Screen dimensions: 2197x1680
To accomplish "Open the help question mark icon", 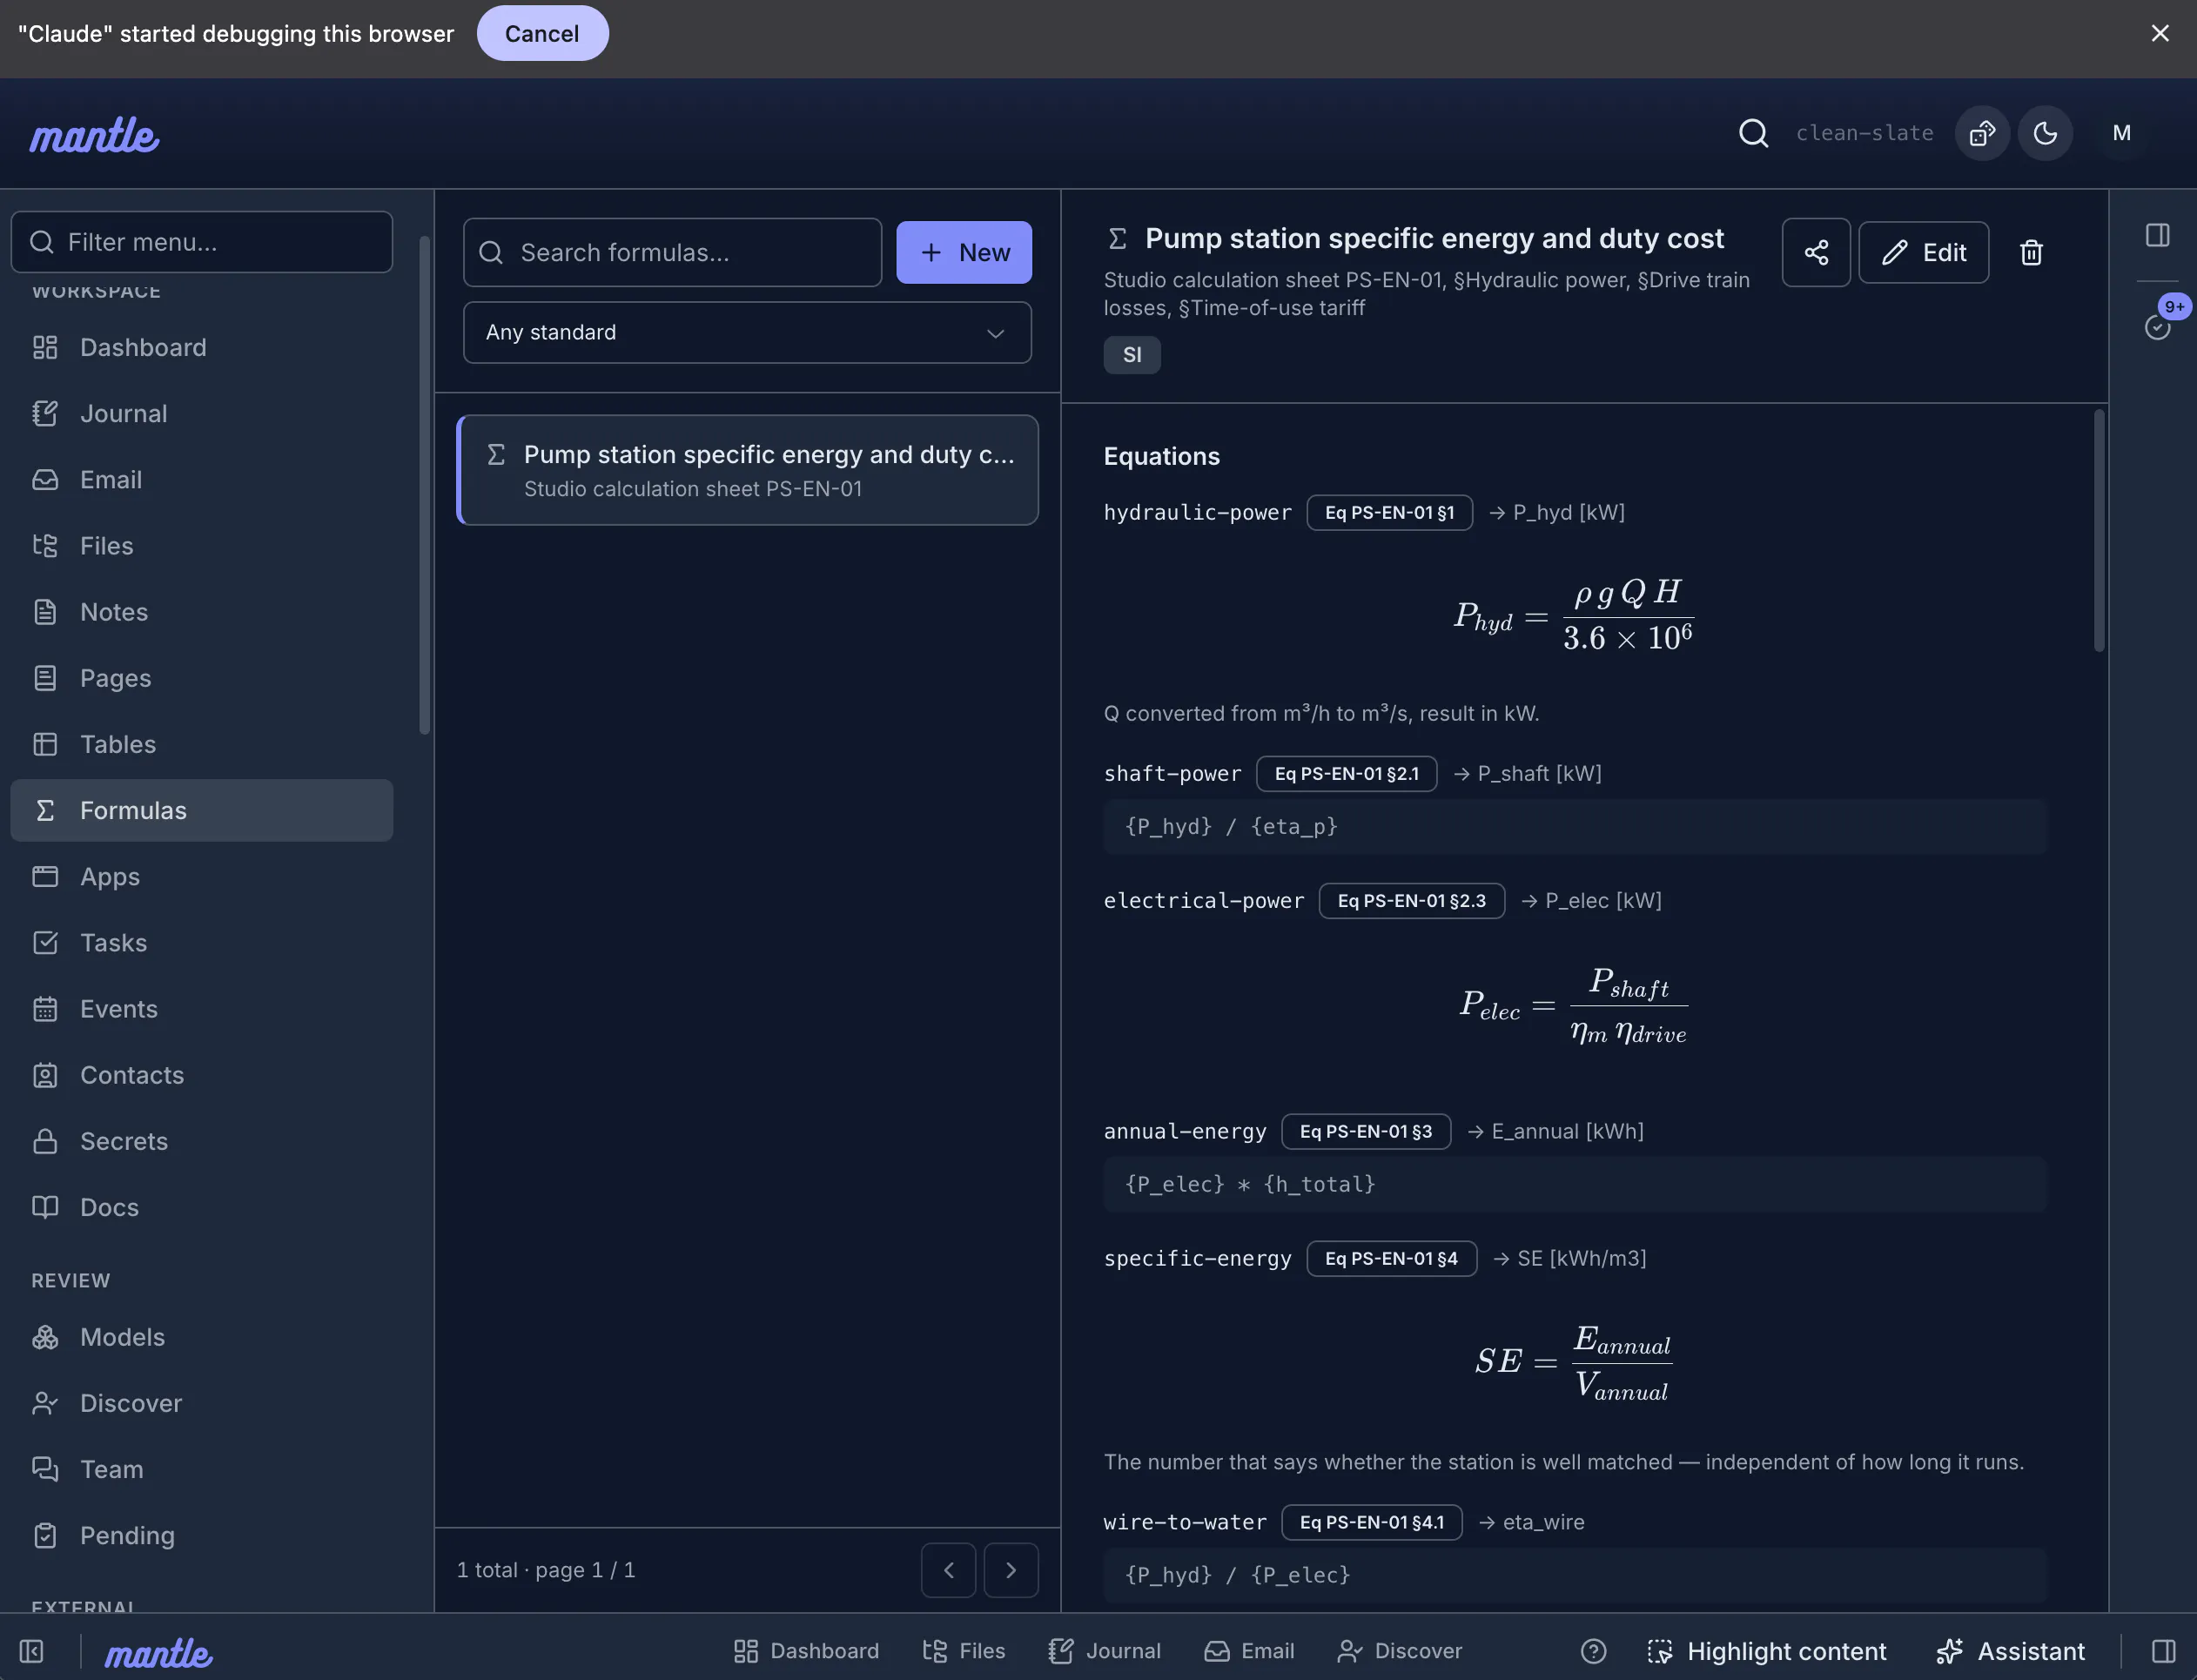I will coord(1593,1651).
